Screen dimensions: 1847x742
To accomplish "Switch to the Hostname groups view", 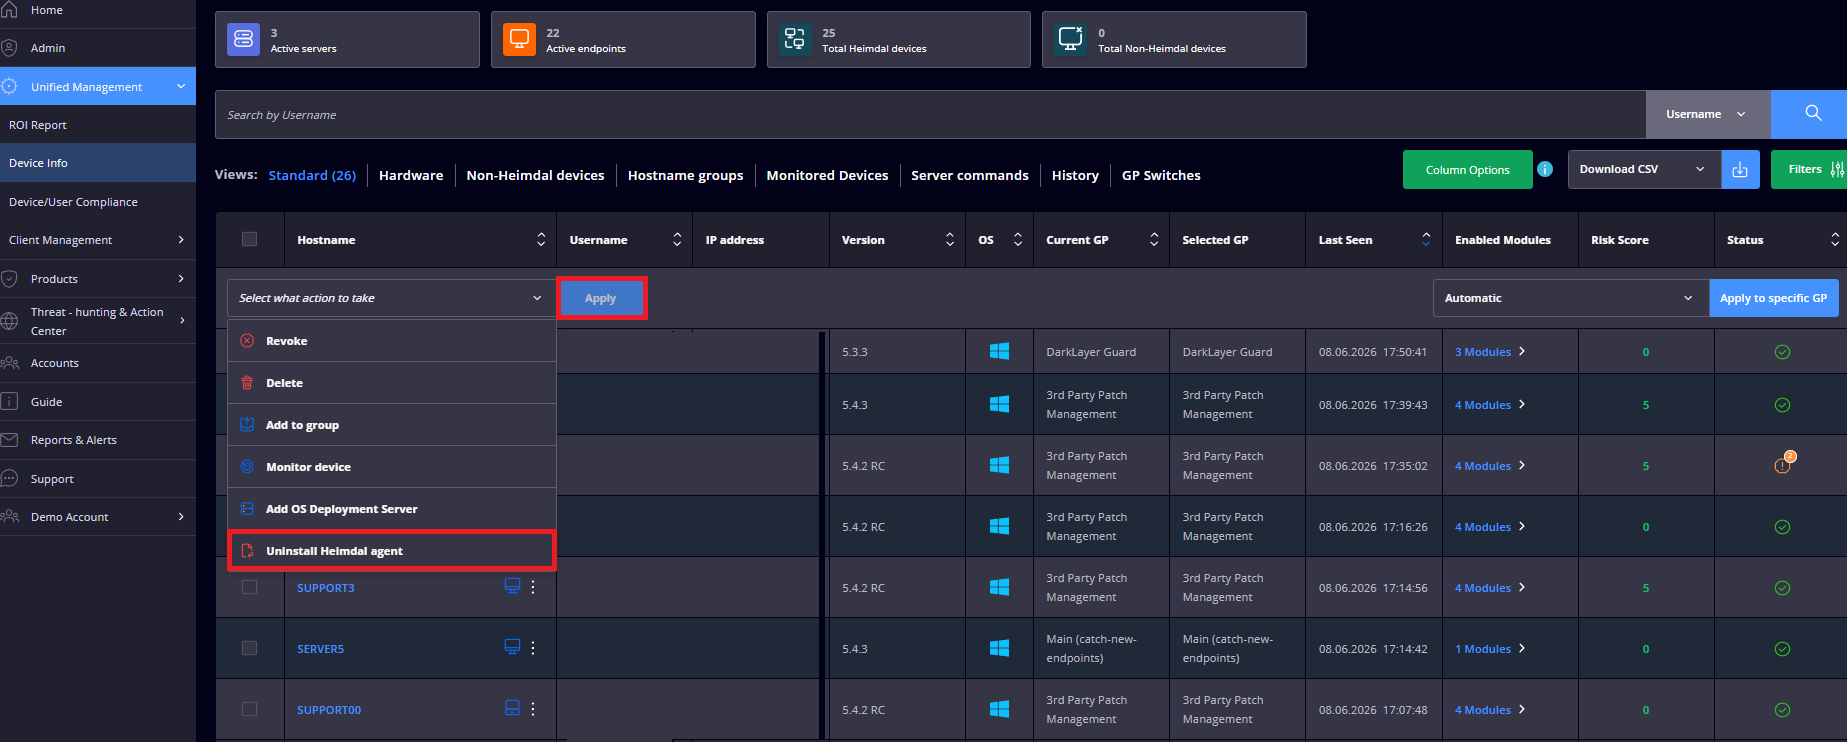I will click(685, 175).
